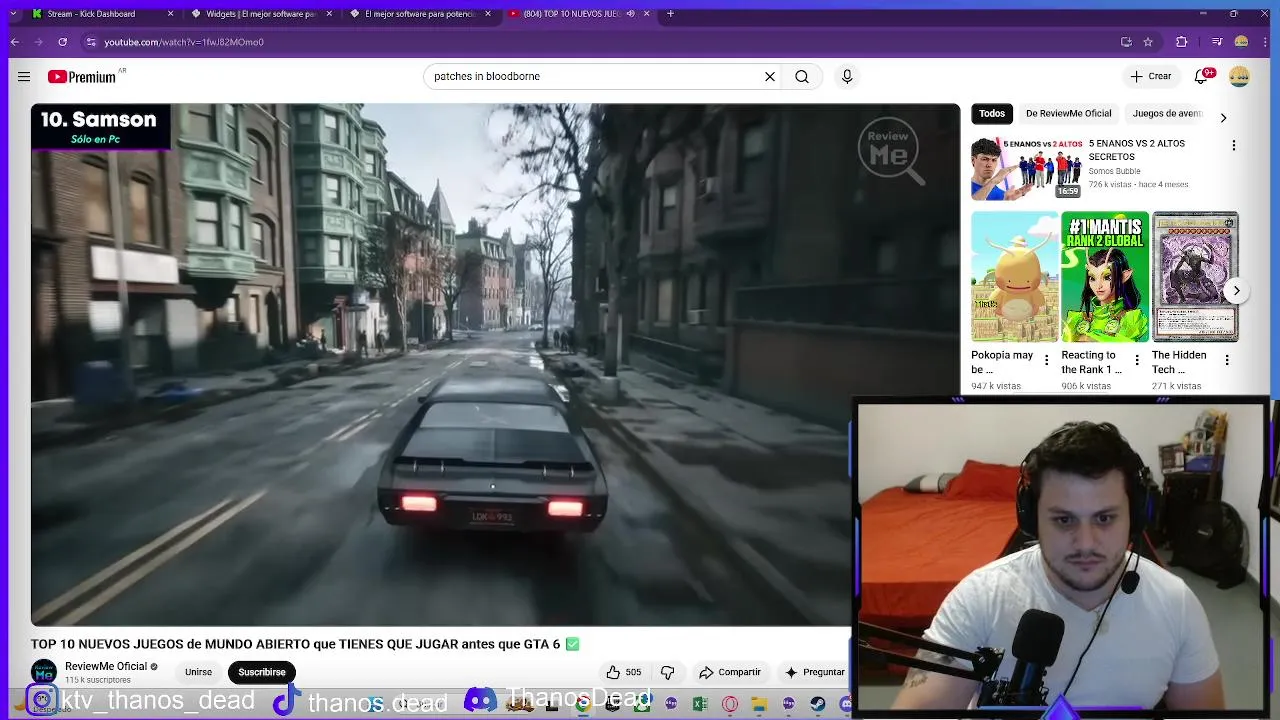Close the Stream - Kick Dashboard tab

coord(170,14)
